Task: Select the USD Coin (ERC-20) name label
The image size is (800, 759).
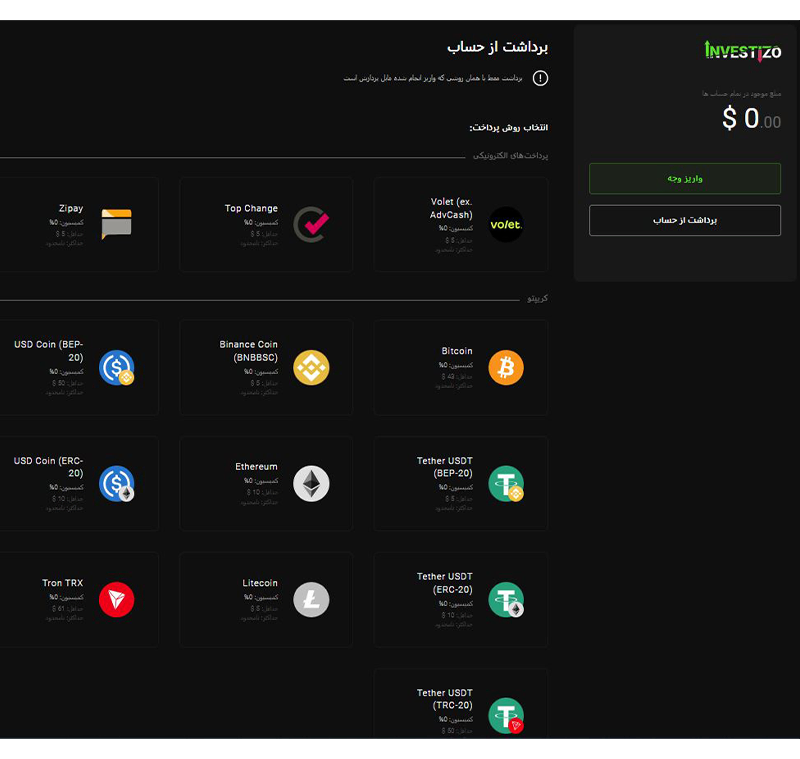Action: pyautogui.click(x=48, y=467)
